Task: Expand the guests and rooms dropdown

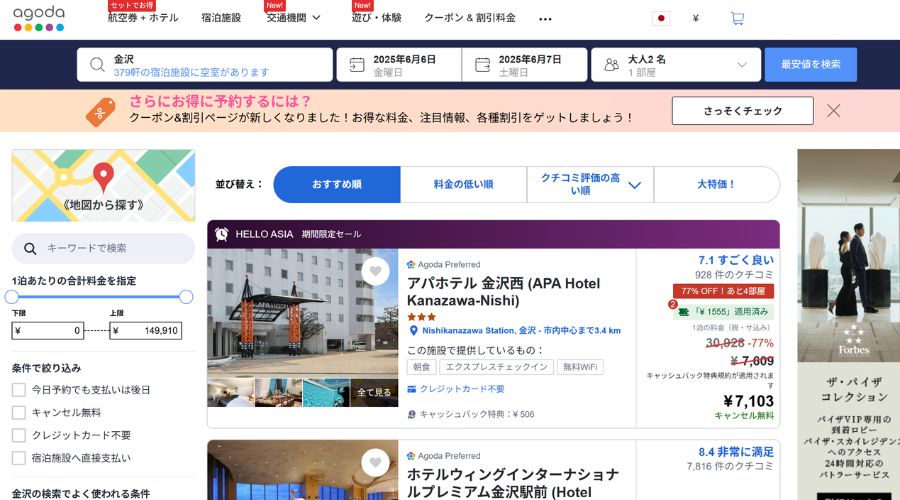Action: pos(742,65)
